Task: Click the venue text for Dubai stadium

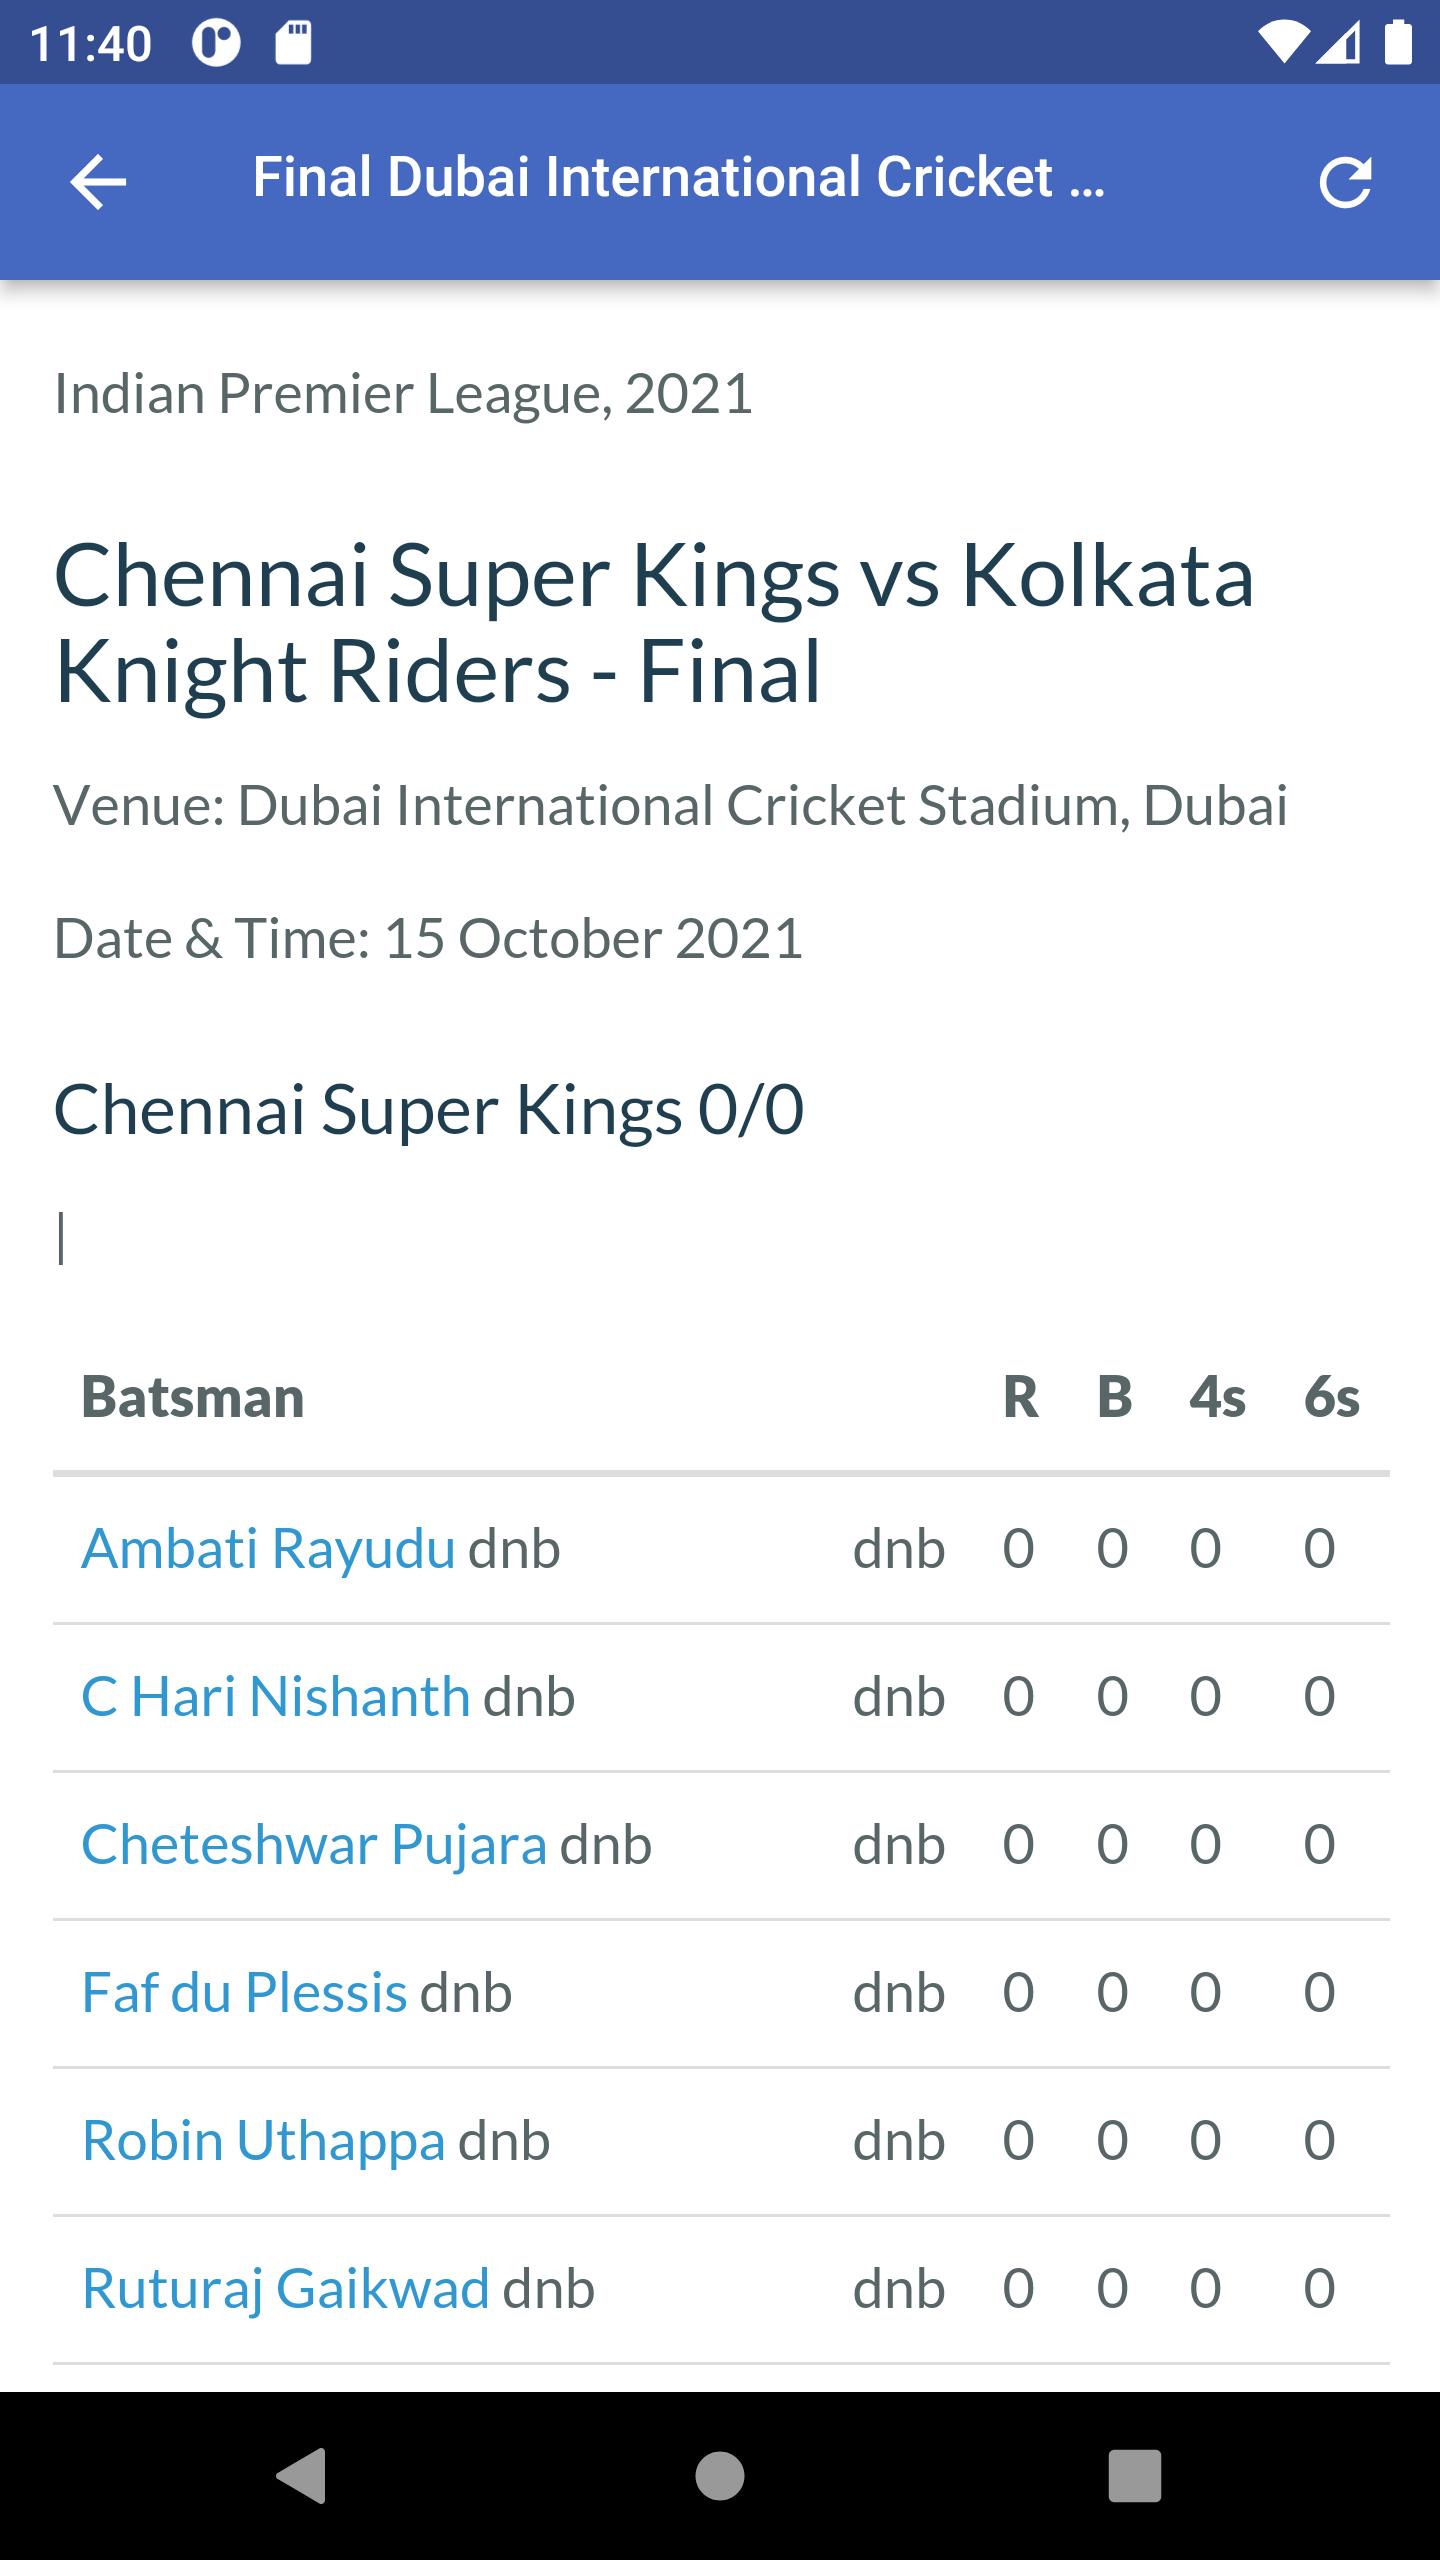Action: 670,807
